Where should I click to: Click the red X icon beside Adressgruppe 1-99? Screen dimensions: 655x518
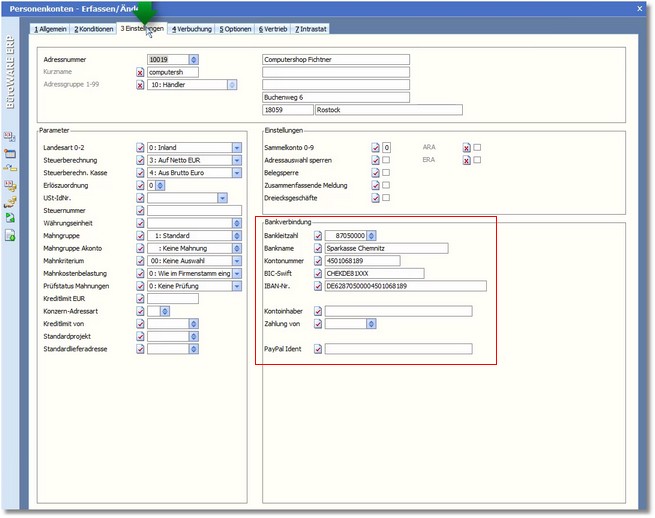140,86
